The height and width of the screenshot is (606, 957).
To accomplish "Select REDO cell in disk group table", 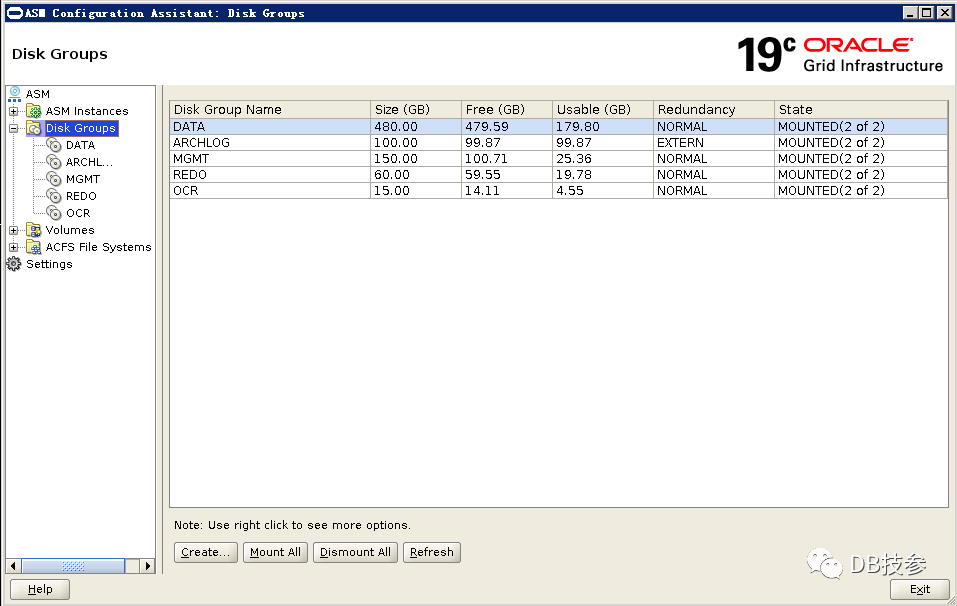I will pos(270,175).
